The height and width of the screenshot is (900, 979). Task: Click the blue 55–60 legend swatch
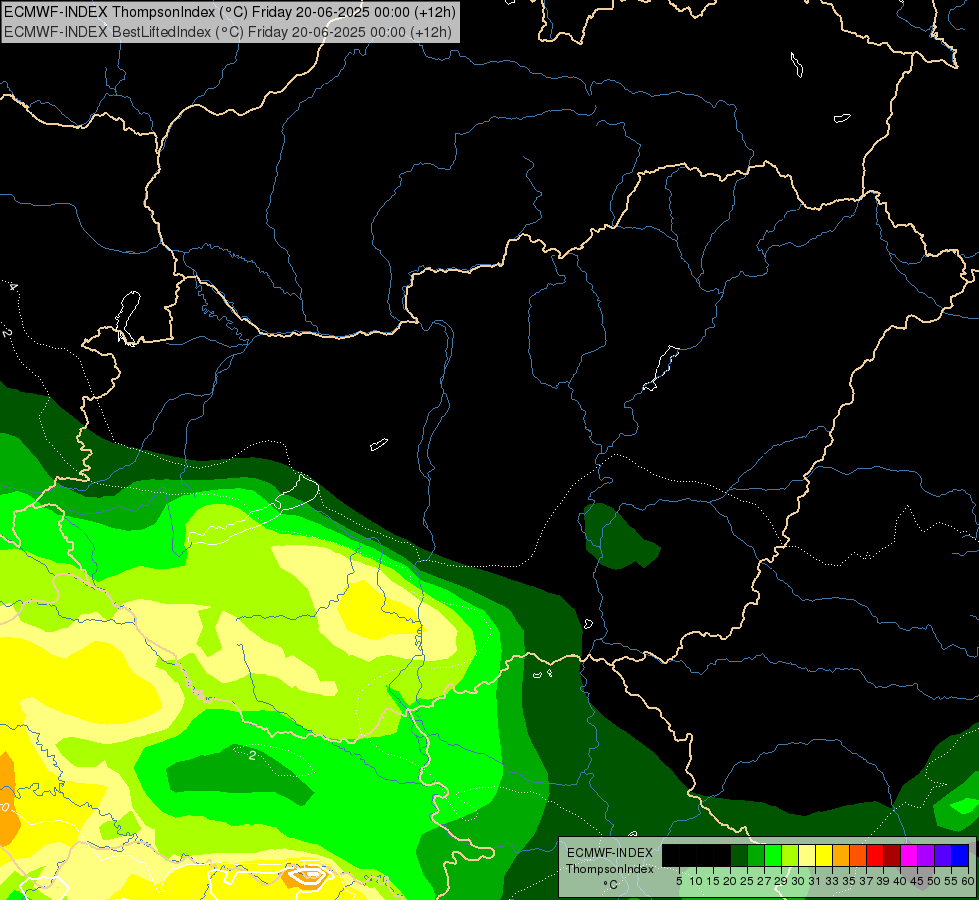tap(960, 855)
